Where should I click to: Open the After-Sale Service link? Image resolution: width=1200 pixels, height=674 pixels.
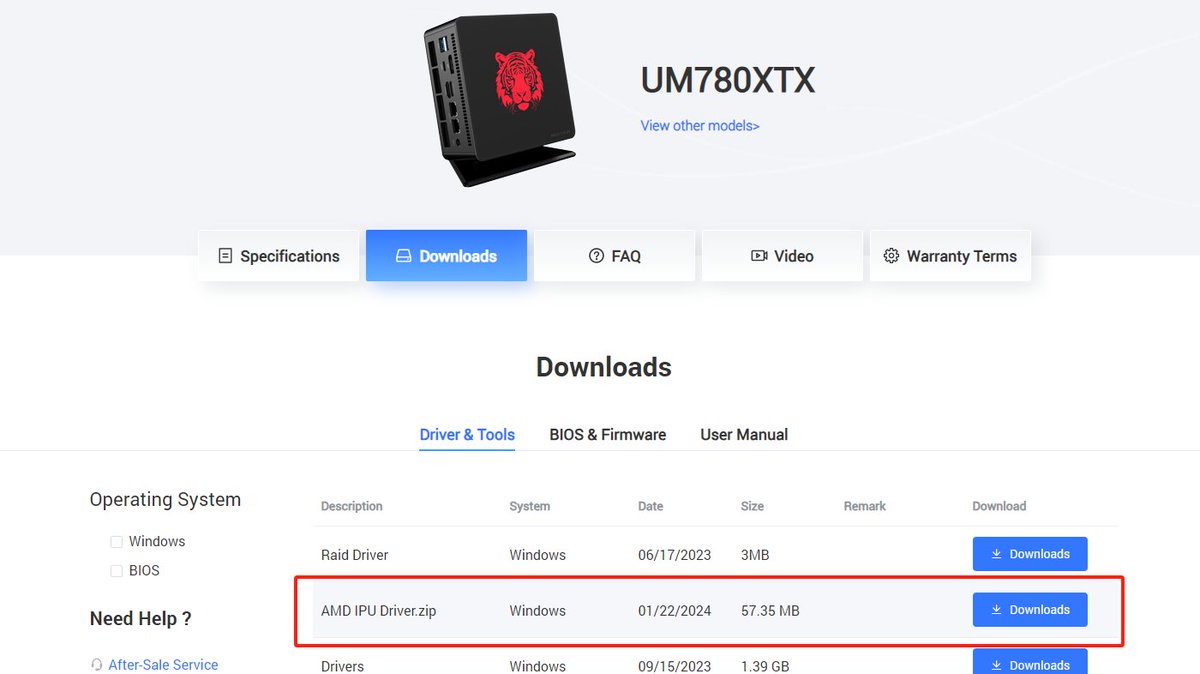[x=163, y=664]
